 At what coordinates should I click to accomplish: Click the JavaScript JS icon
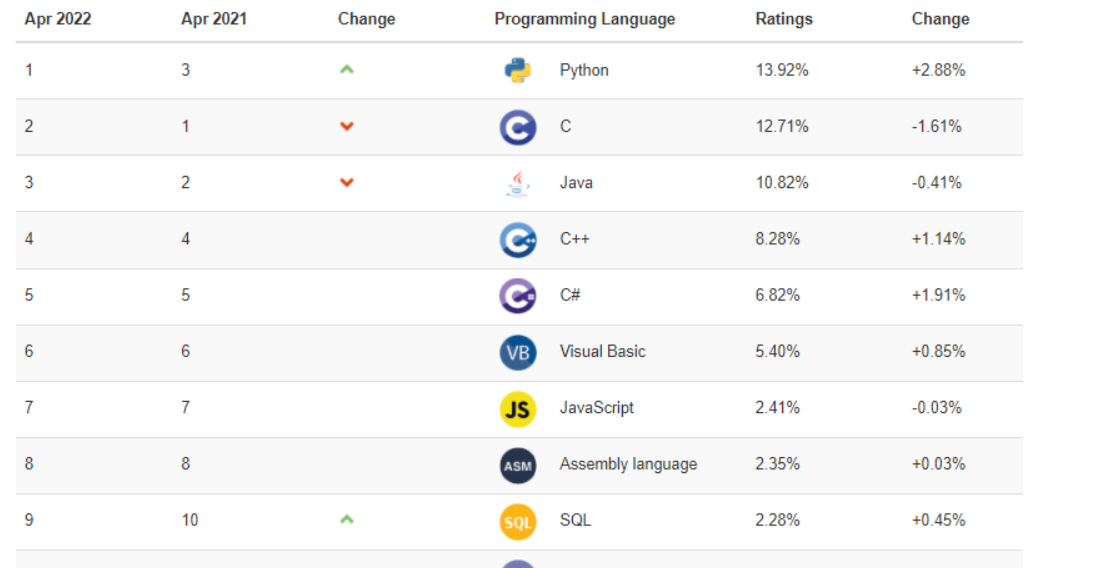tap(518, 408)
